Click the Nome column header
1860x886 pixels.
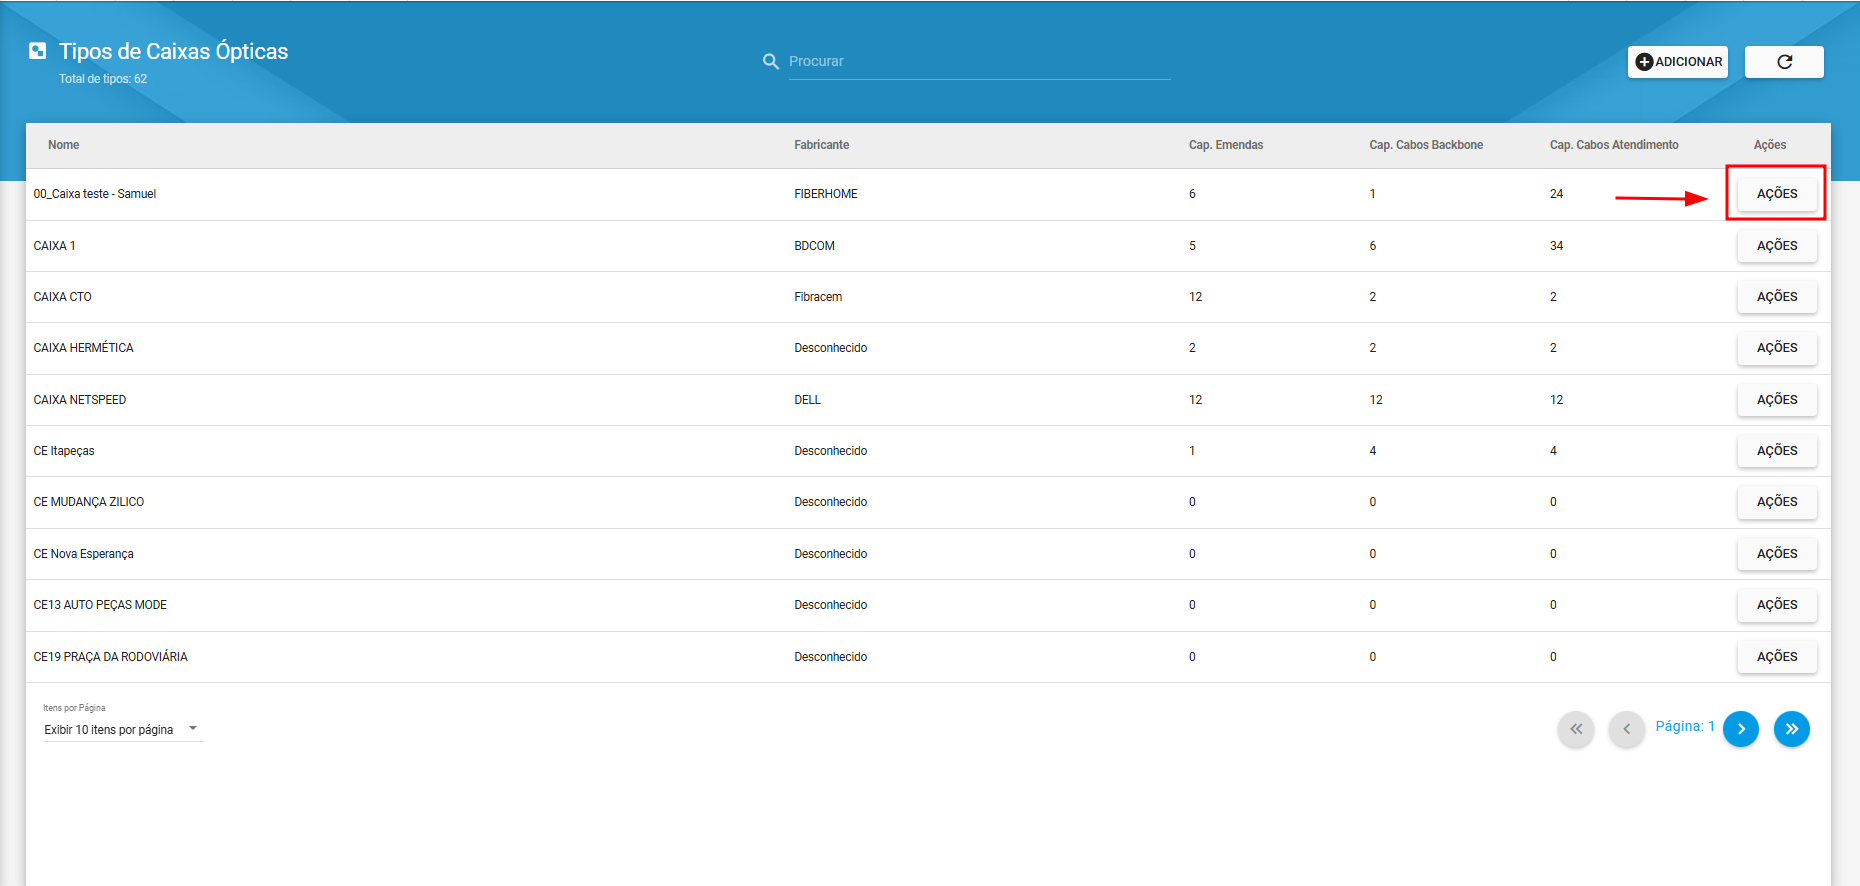[63, 145]
